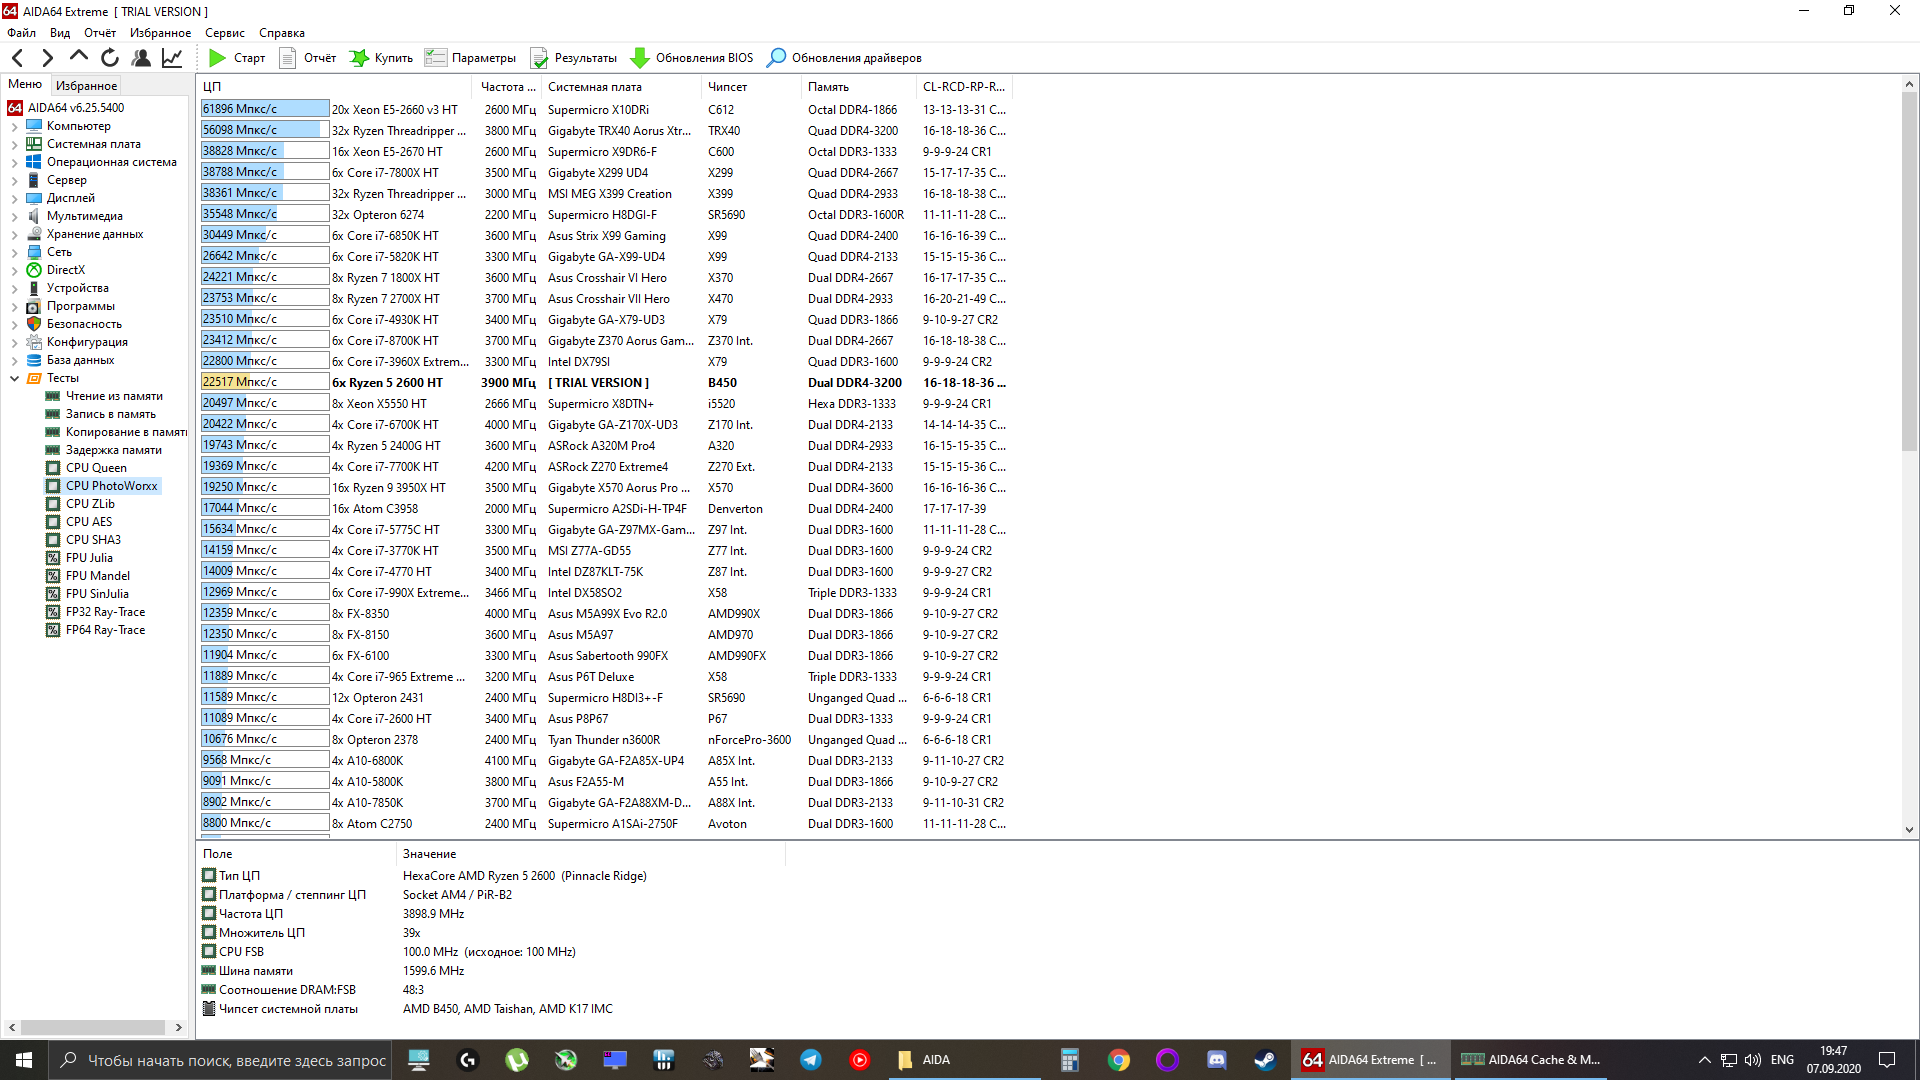Image resolution: width=1920 pixels, height=1080 pixels.
Task: Expand the Display tree node
Action: pyautogui.click(x=14, y=199)
